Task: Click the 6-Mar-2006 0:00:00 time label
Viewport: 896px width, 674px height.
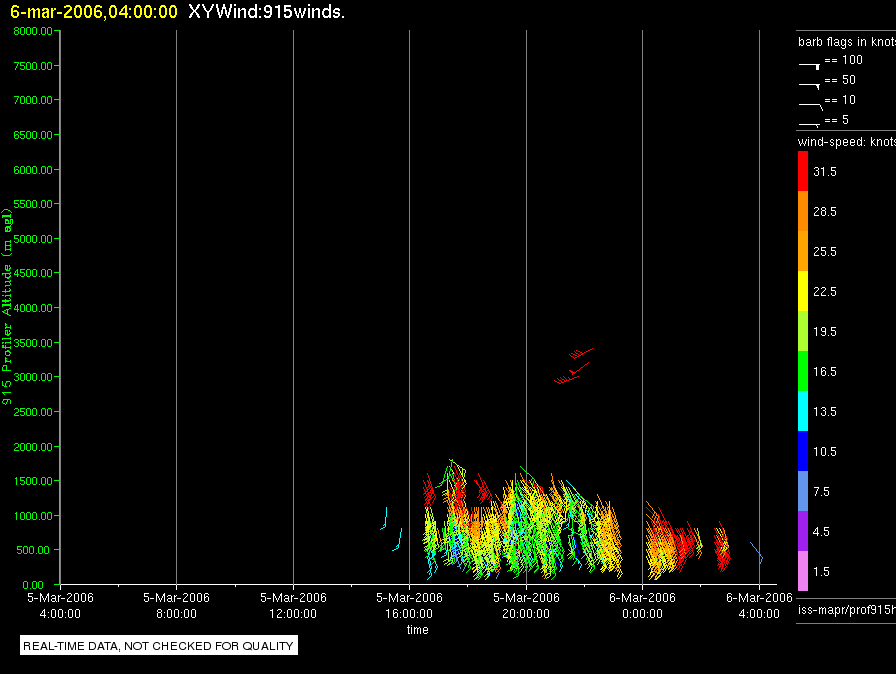Action: 642,605
